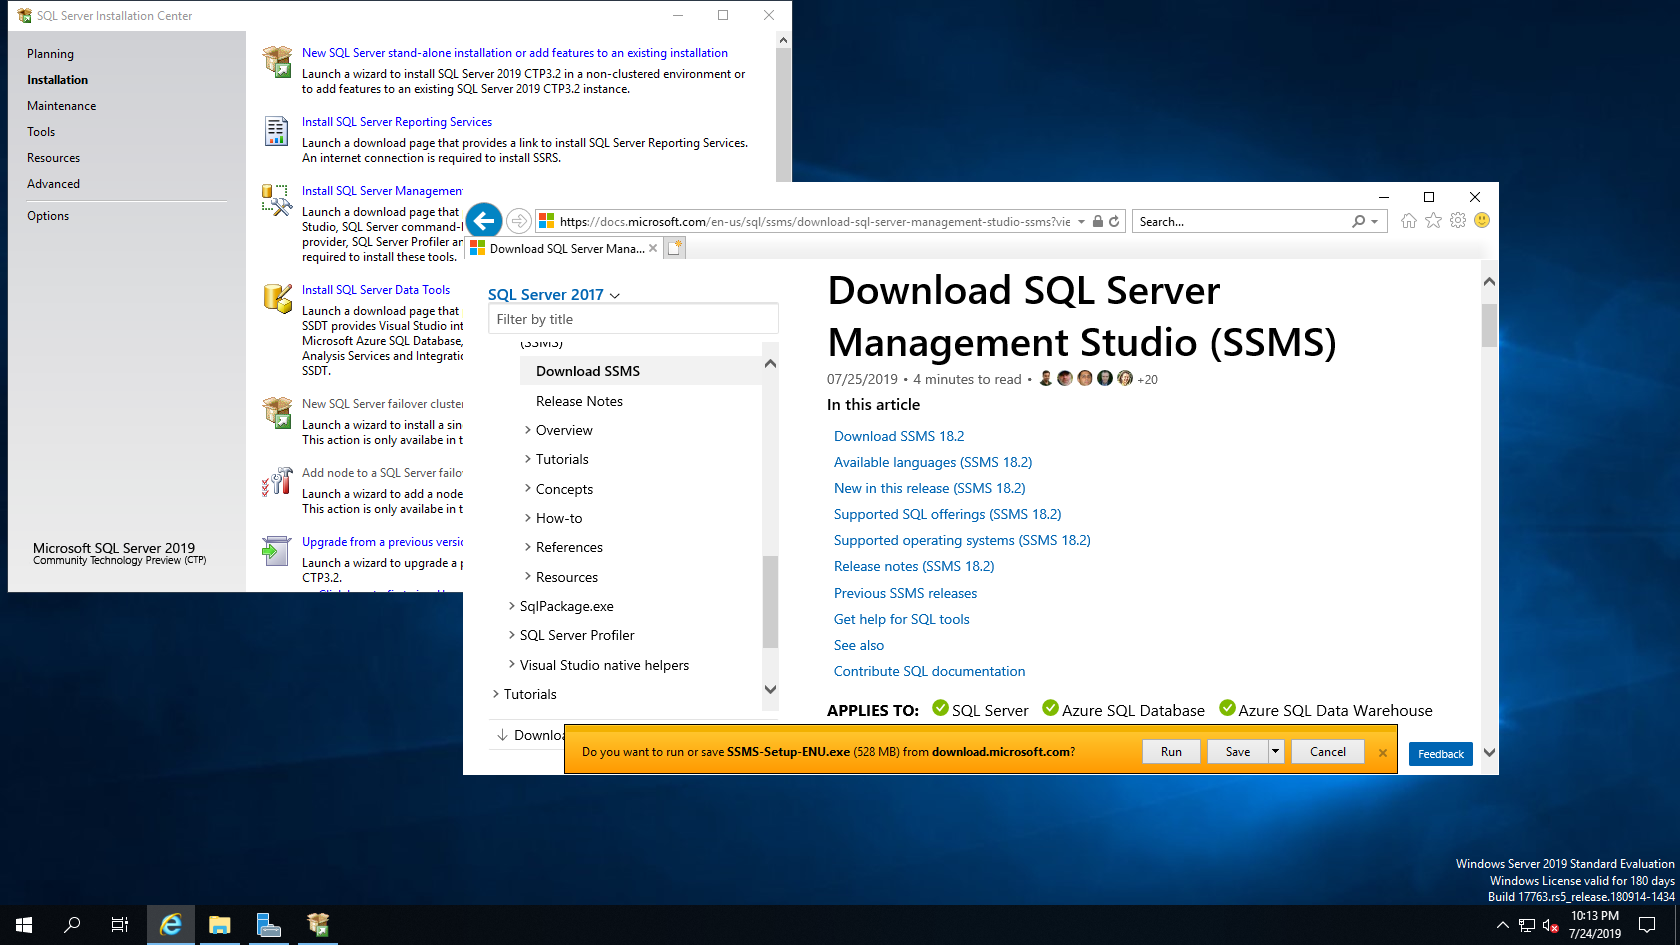Close the Download SQL Server Mana... tab
Image resolution: width=1680 pixels, height=945 pixels.
[653, 248]
